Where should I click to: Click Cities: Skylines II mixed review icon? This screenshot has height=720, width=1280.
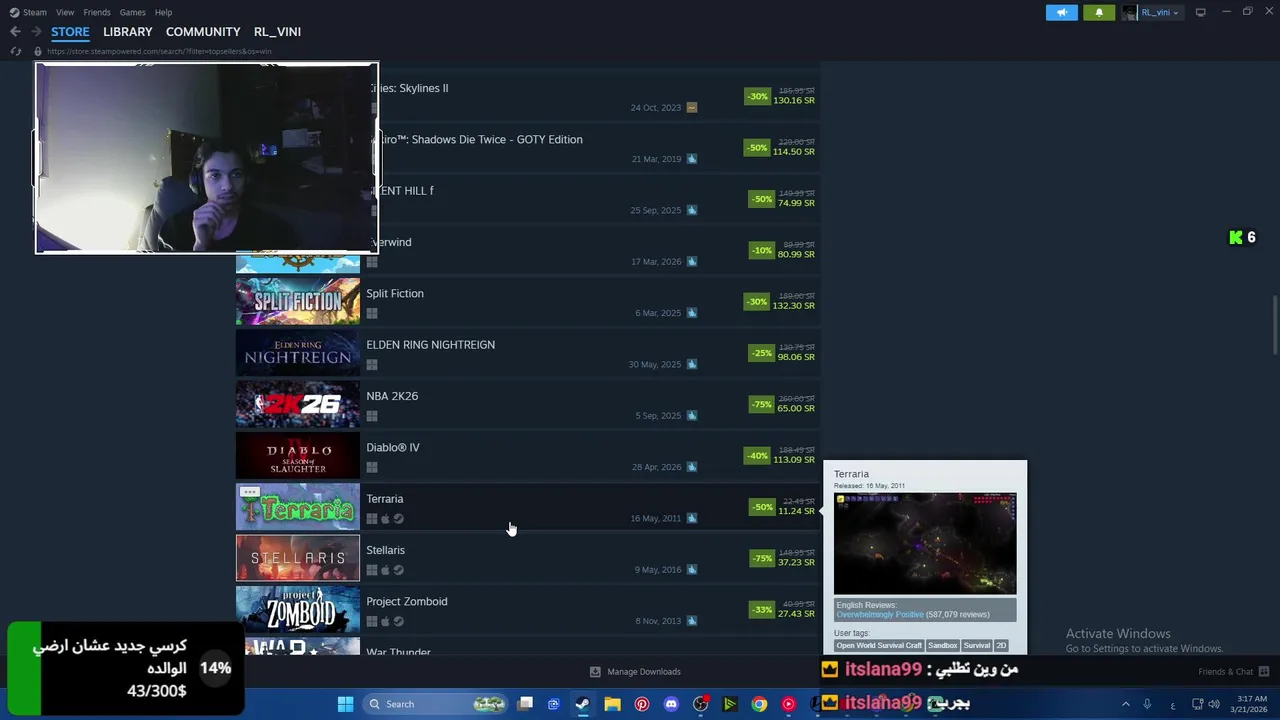pyautogui.click(x=692, y=108)
